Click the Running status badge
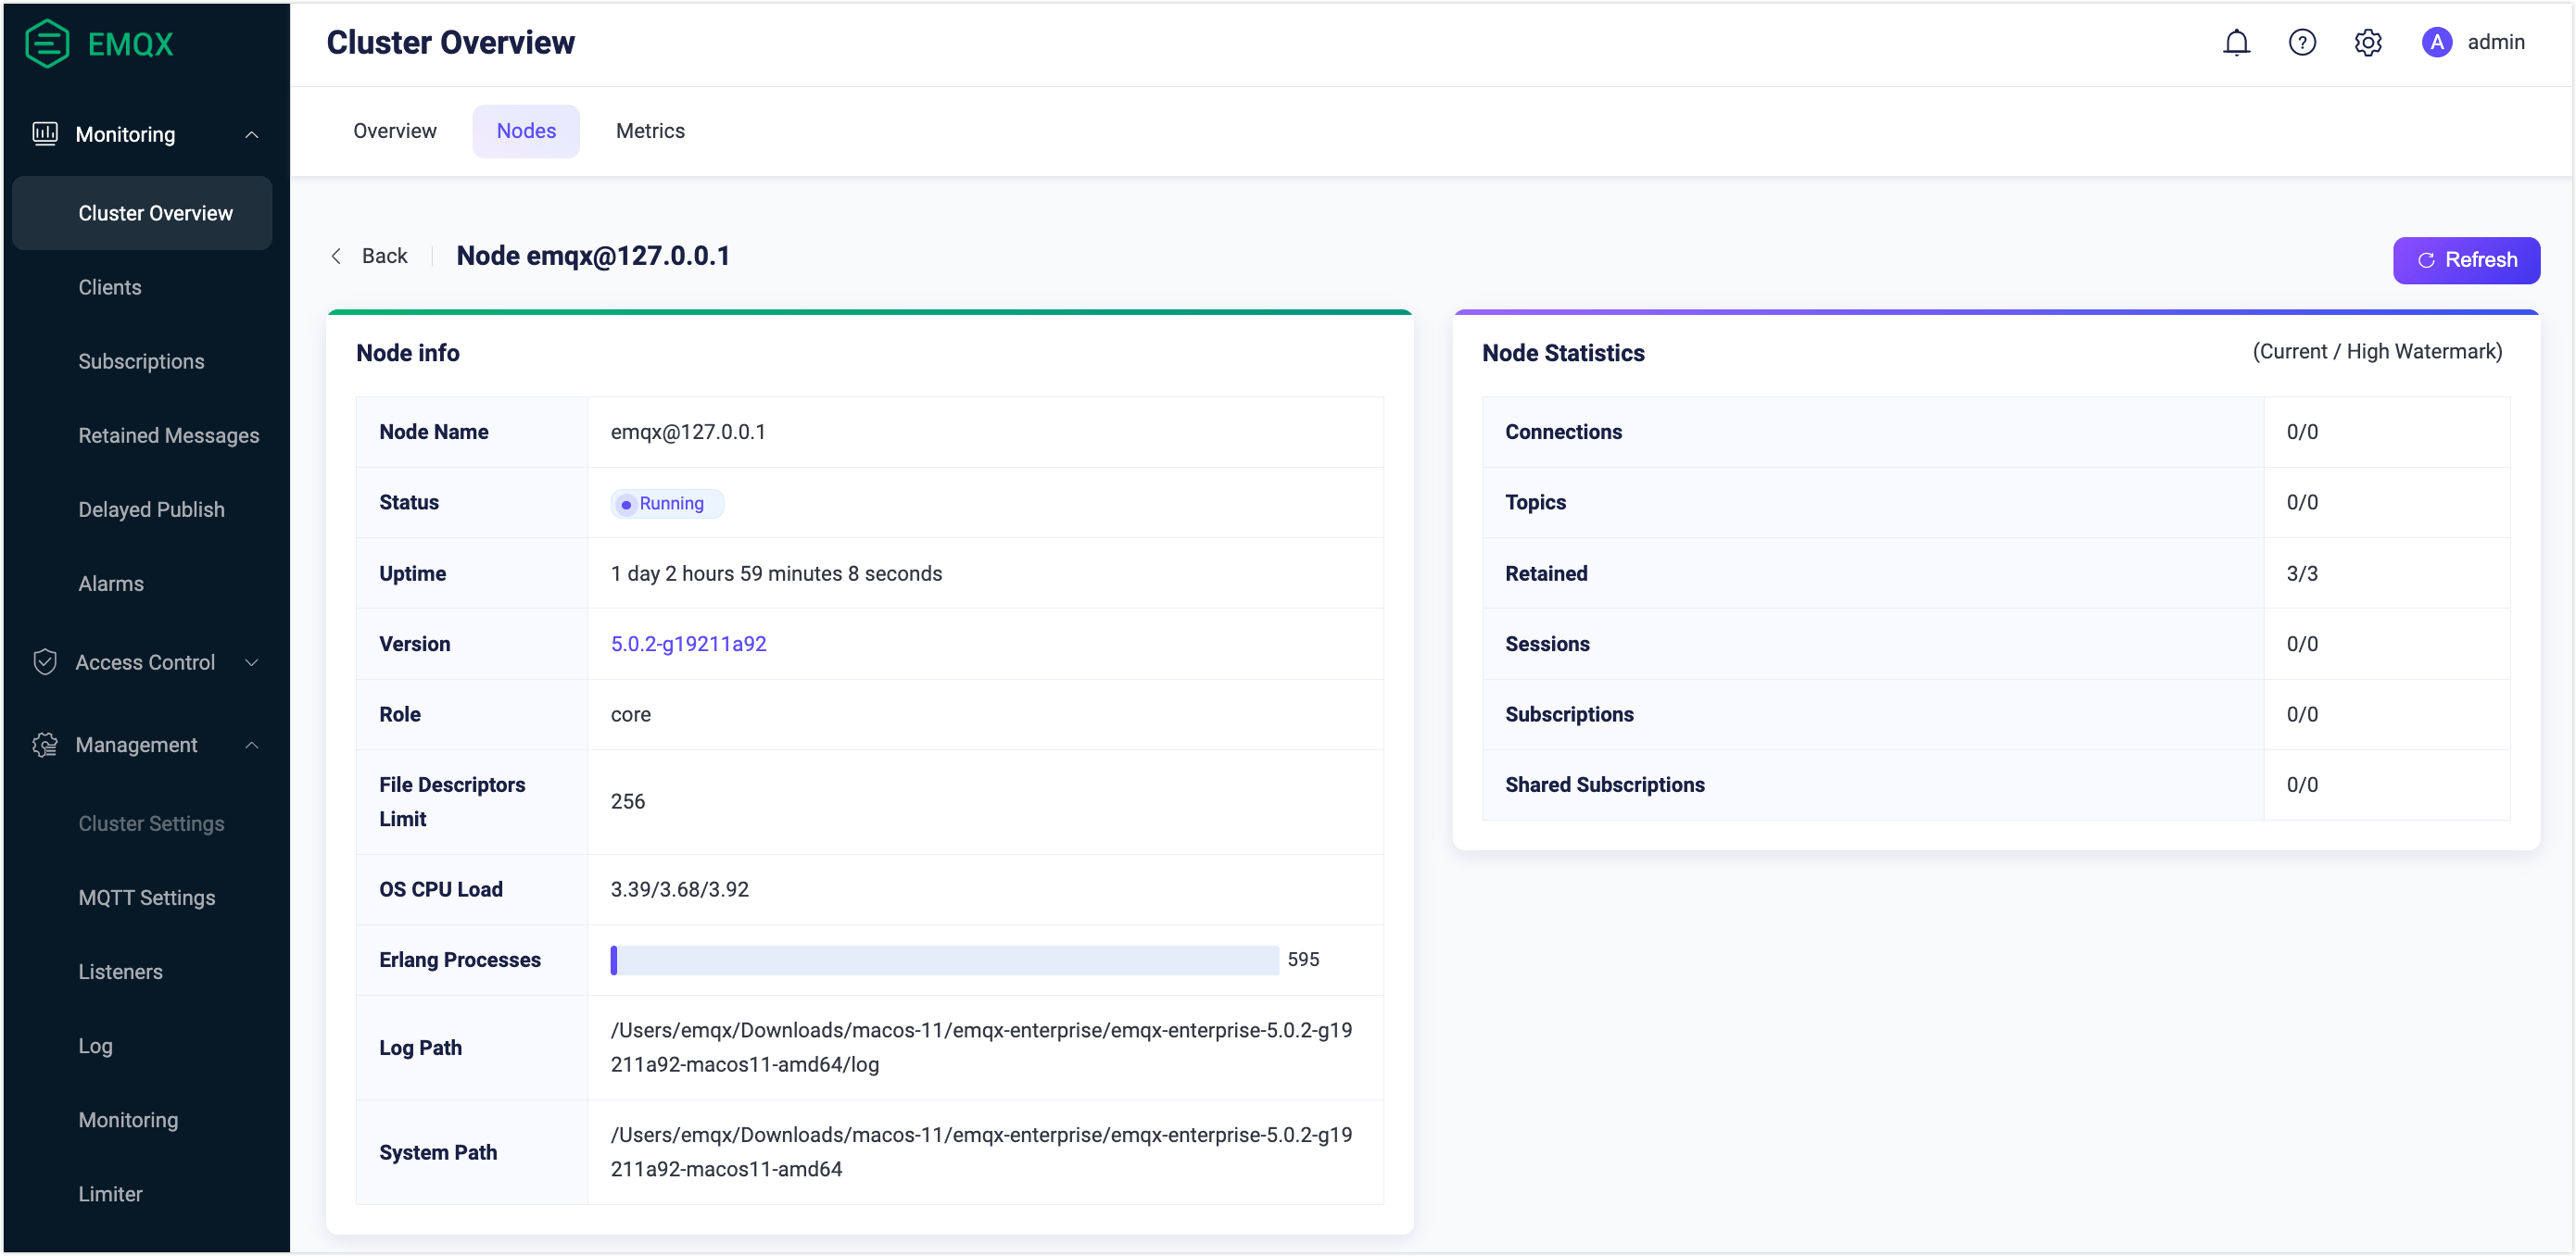2576x1256 pixels. coord(666,503)
